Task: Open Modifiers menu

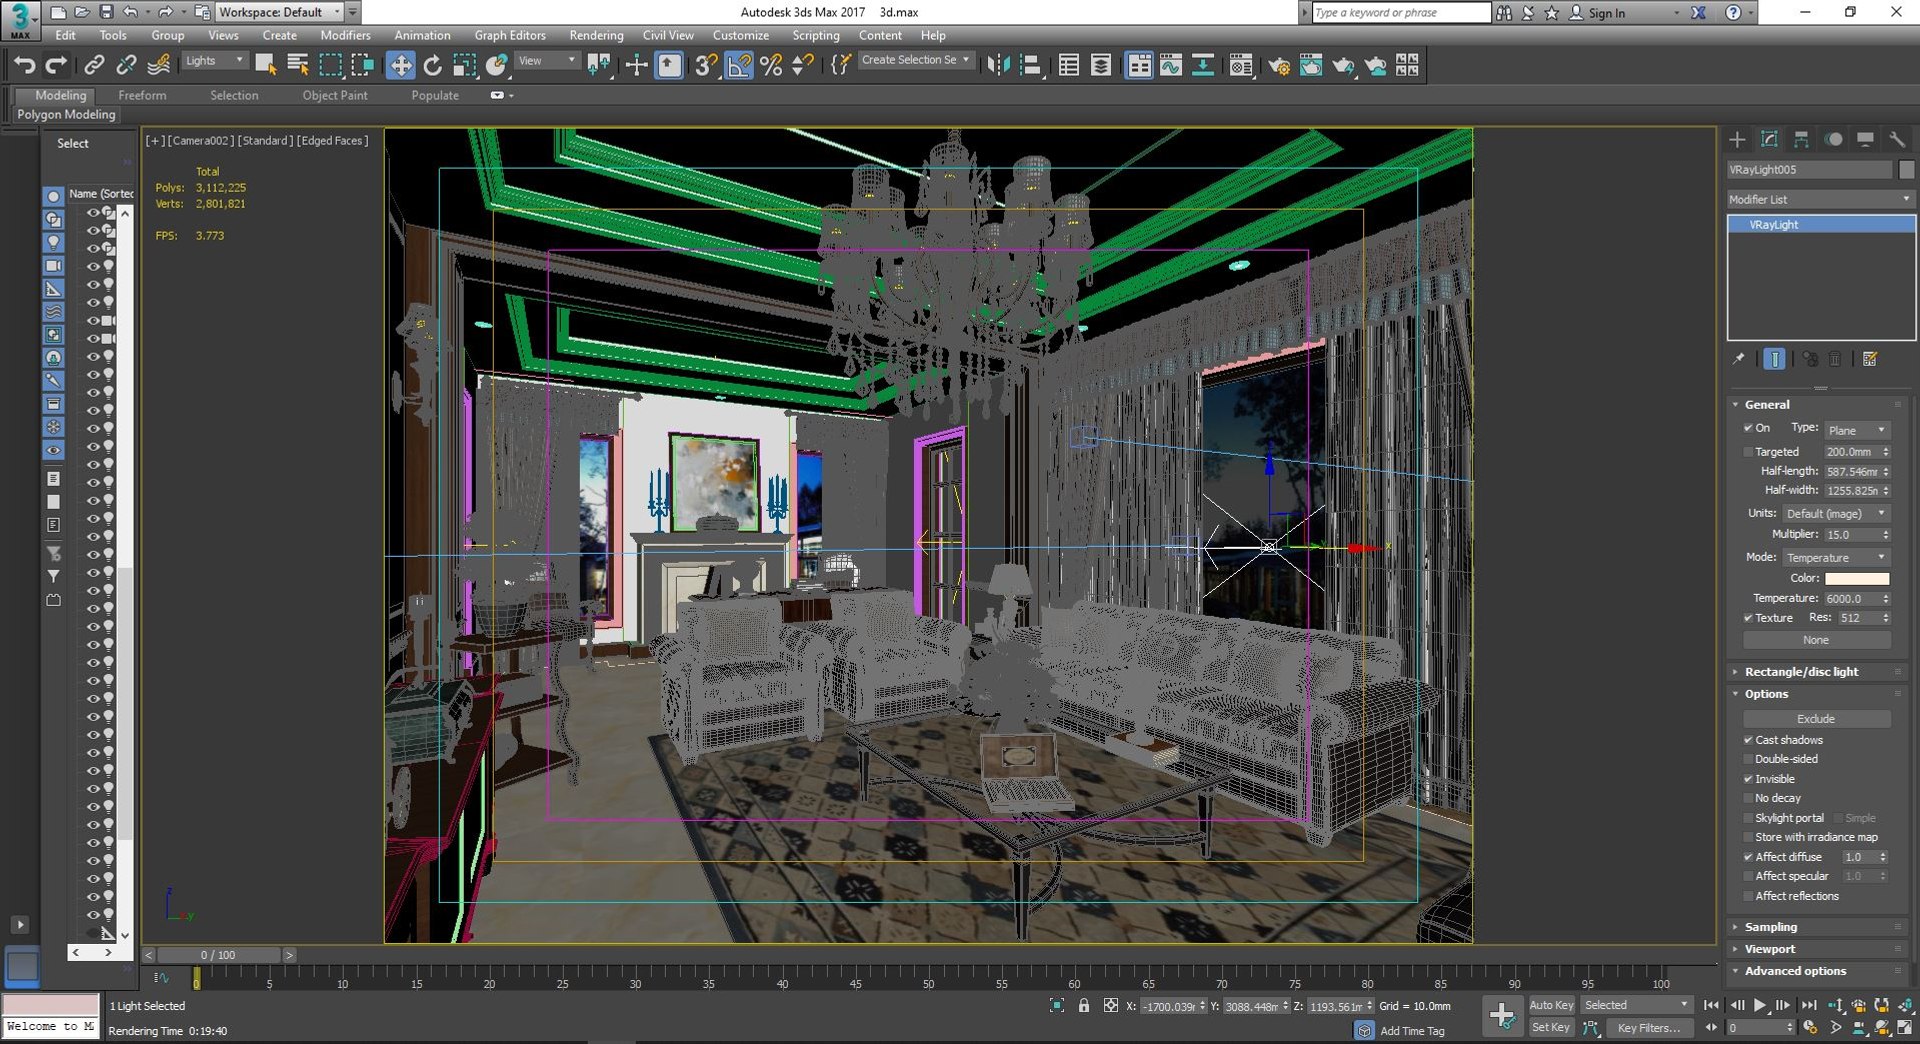Action: tap(345, 35)
